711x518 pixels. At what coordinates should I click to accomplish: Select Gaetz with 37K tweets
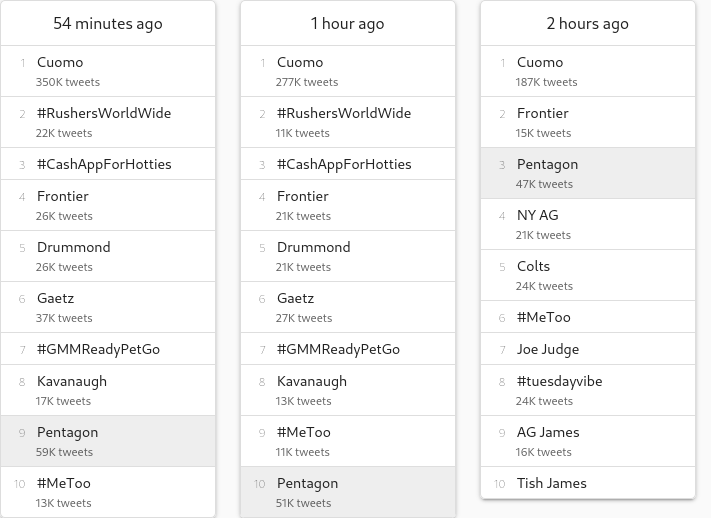(x=108, y=307)
